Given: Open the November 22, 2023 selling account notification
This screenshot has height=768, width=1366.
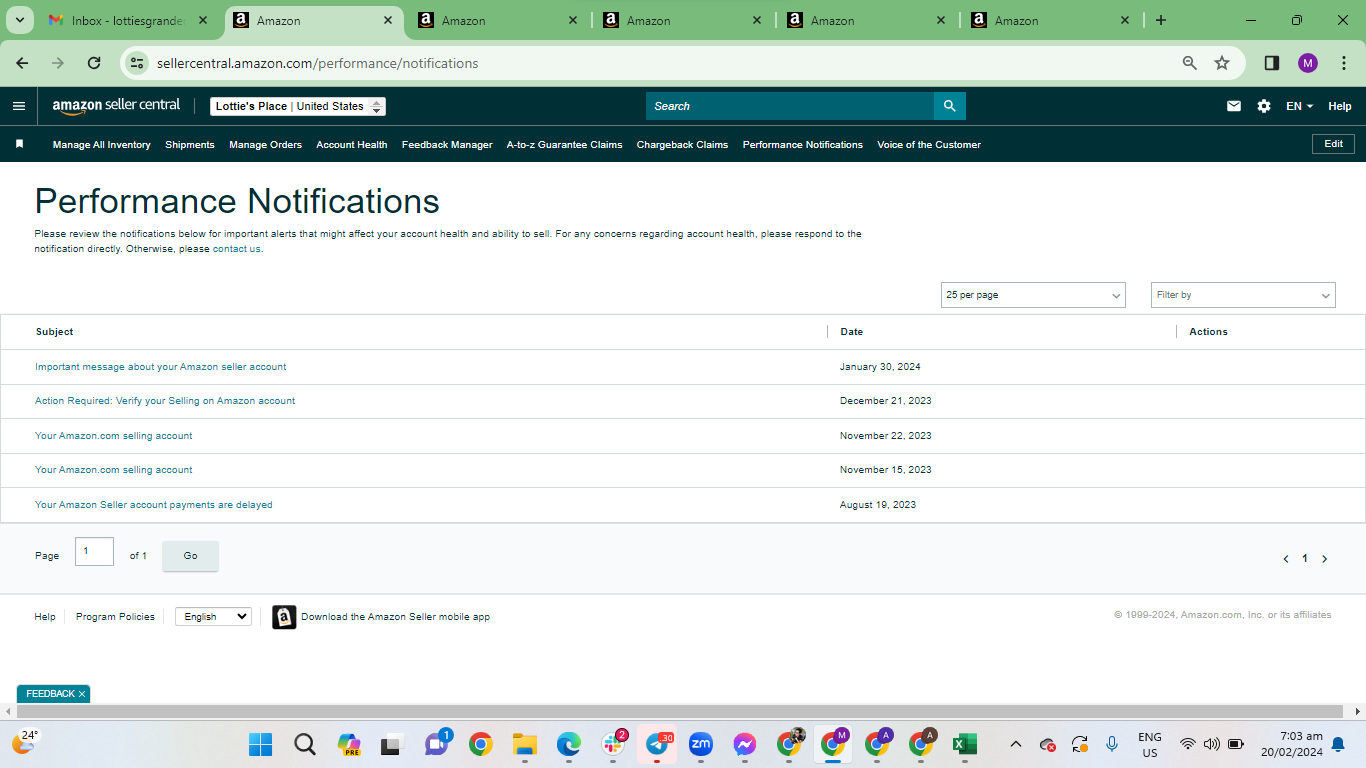Looking at the screenshot, I should [114, 436].
